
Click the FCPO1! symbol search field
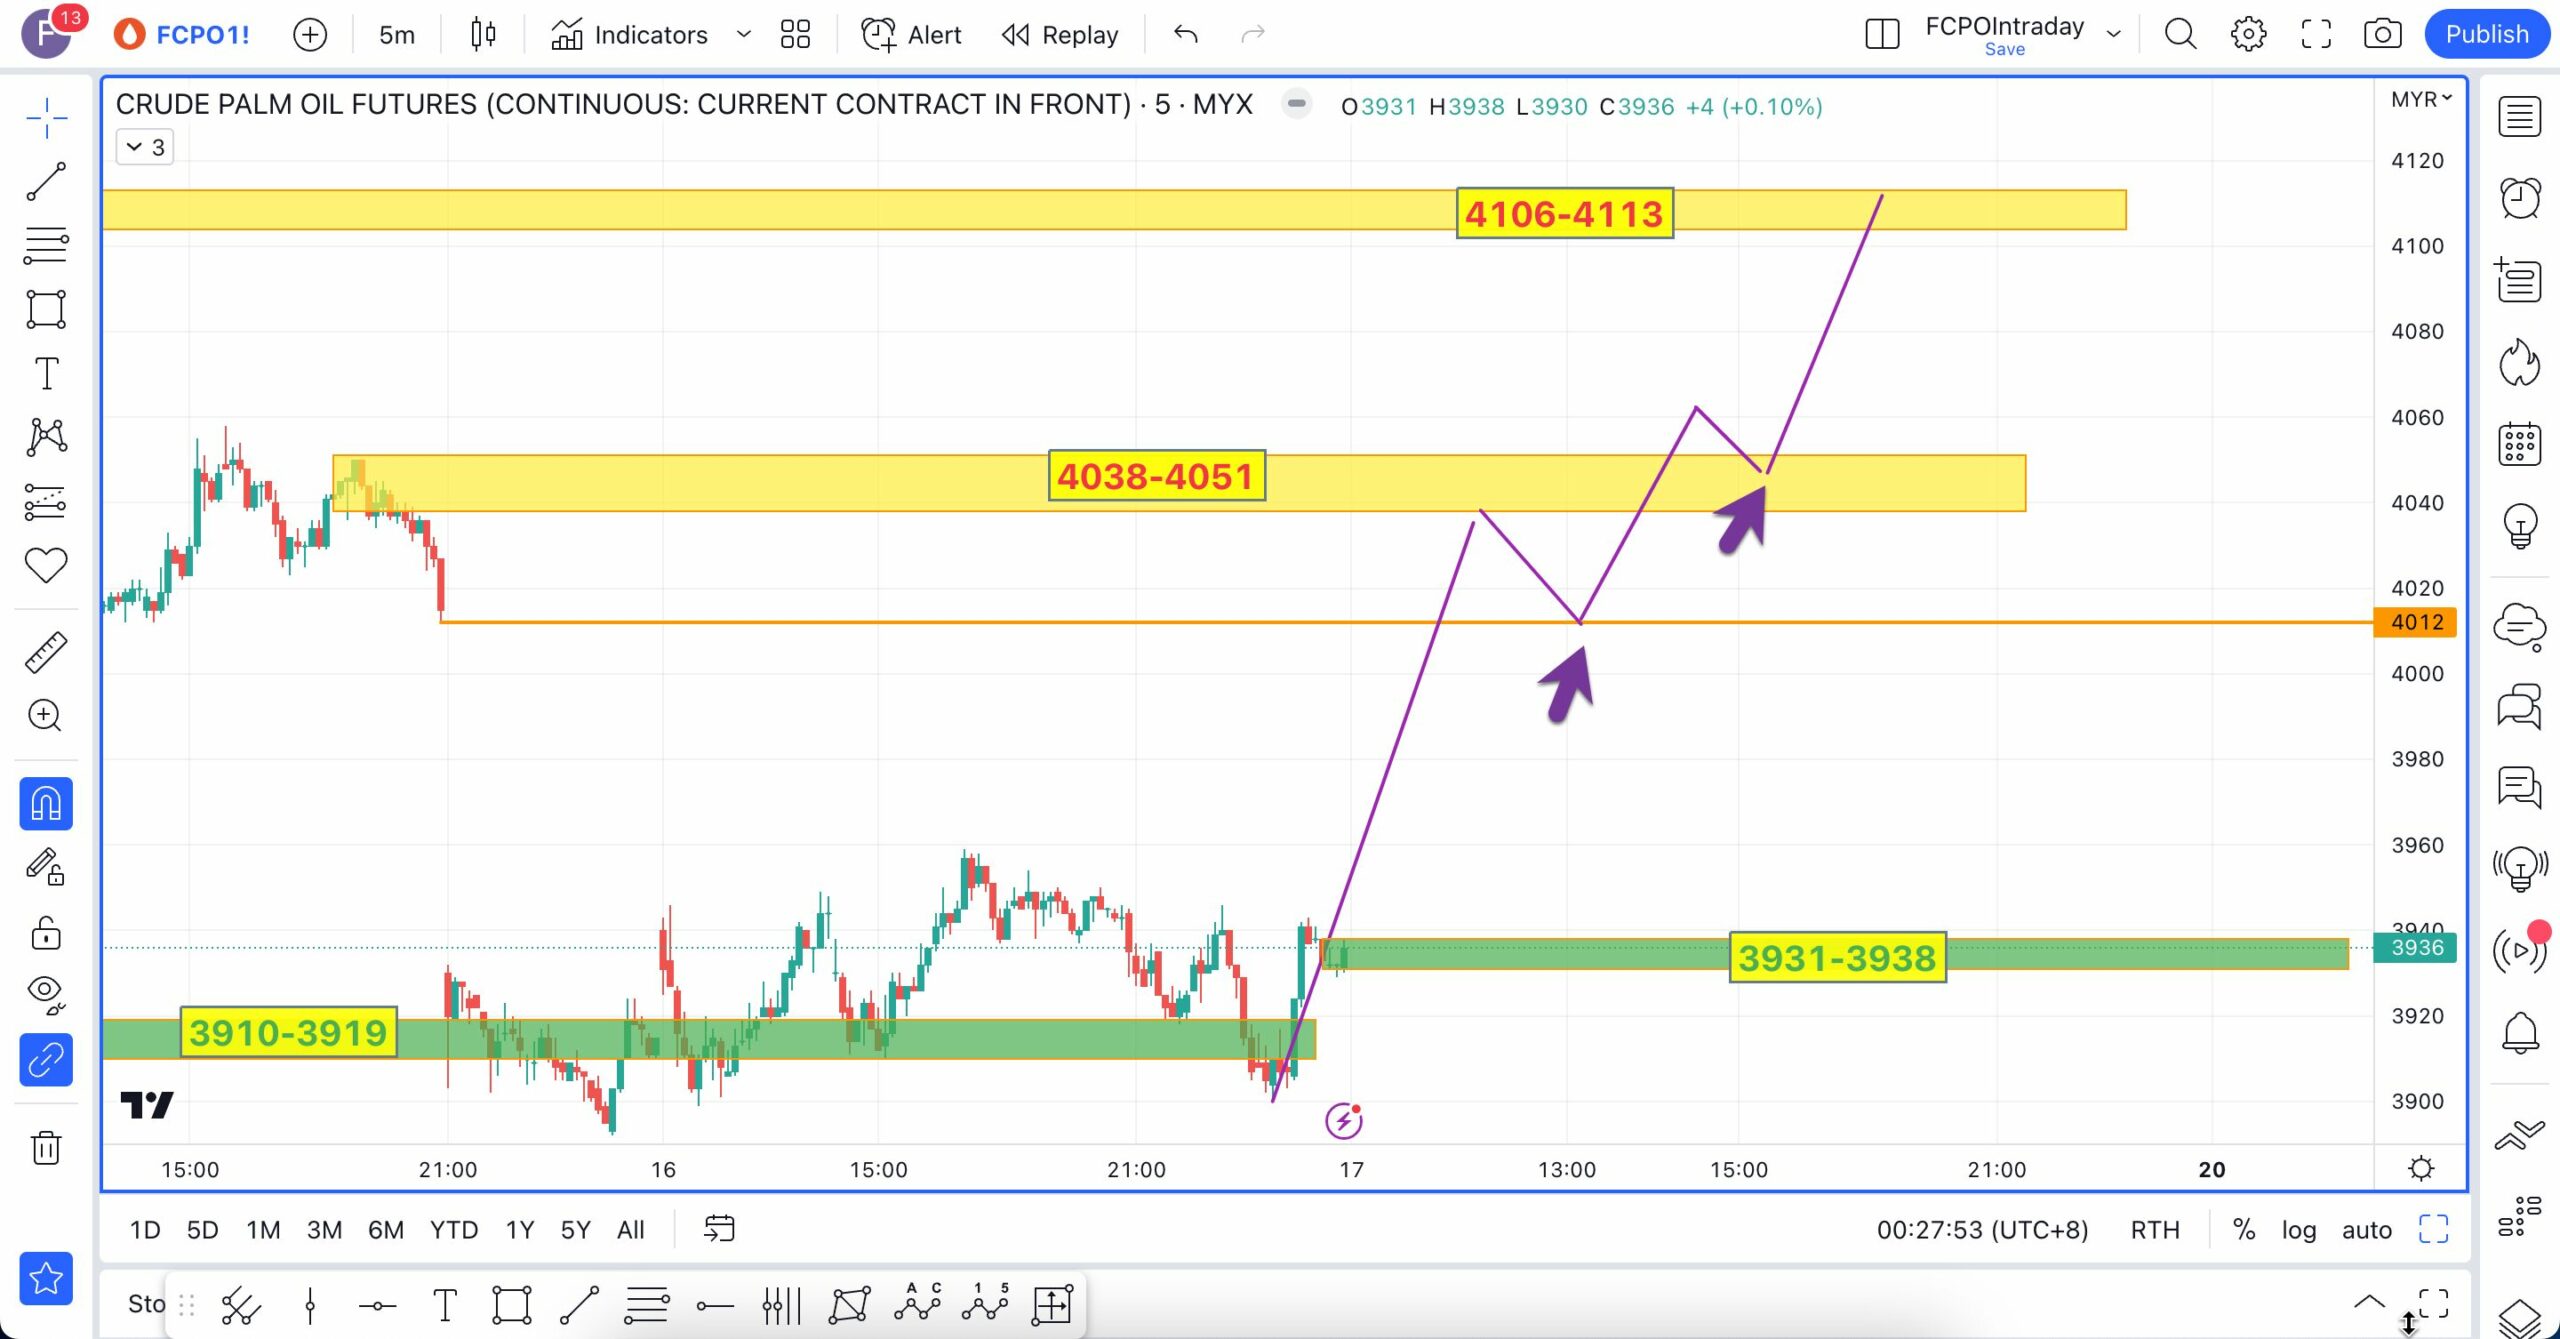[202, 35]
